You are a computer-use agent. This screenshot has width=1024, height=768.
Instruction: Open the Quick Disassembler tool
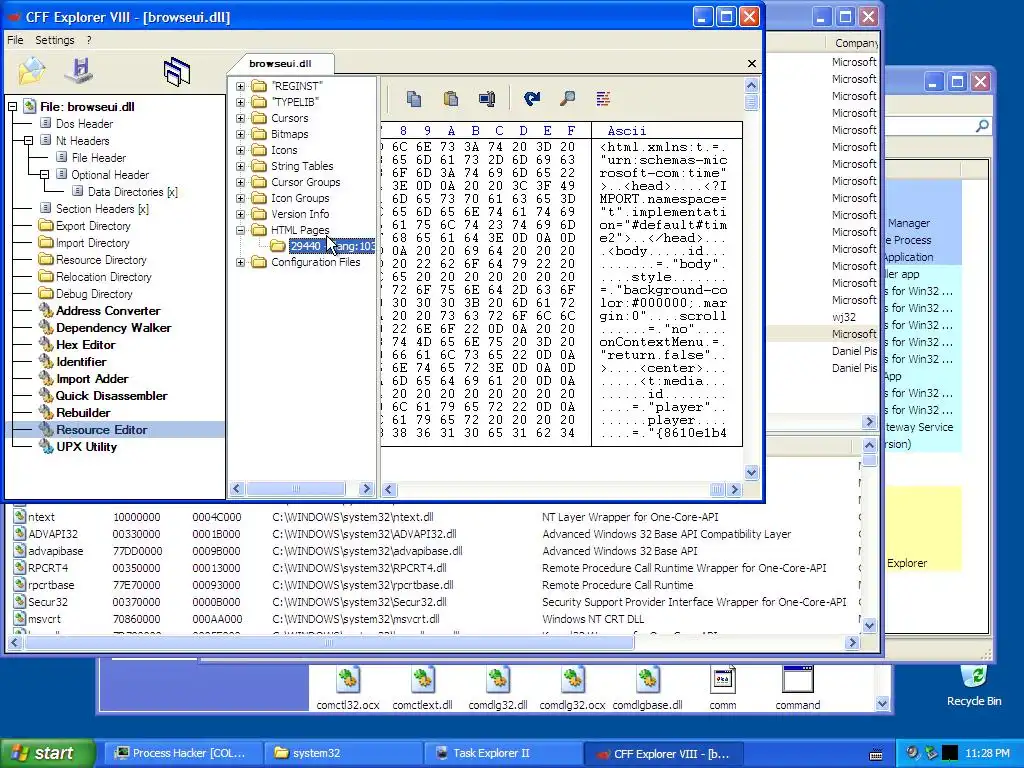coord(112,396)
